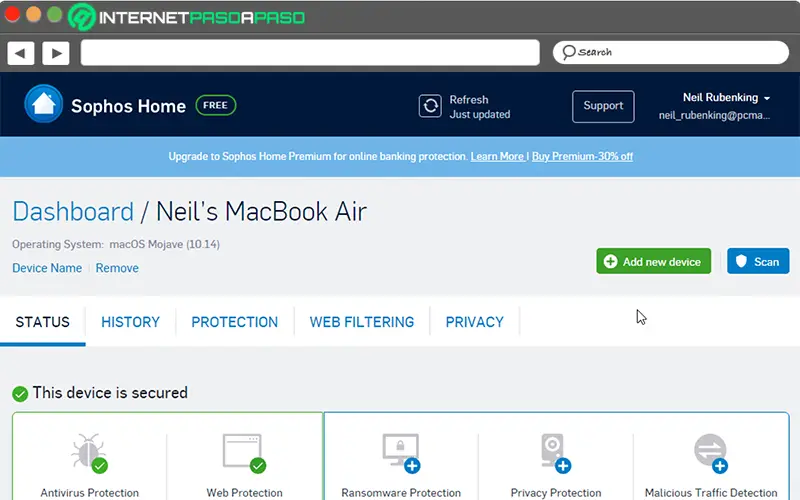The height and width of the screenshot is (500, 800).
Task: Click the Ransomware Protection monitor icon
Action: click(x=400, y=452)
